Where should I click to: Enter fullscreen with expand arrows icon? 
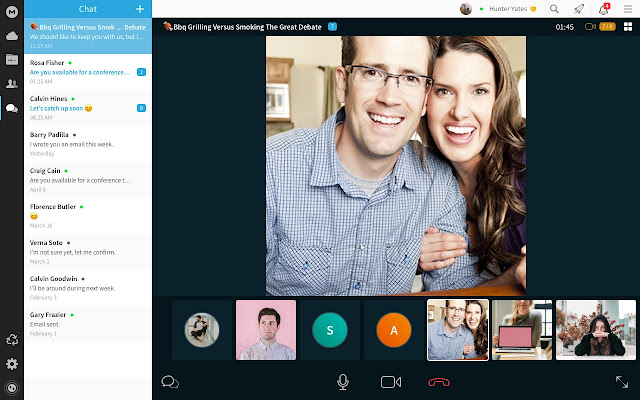click(x=622, y=382)
